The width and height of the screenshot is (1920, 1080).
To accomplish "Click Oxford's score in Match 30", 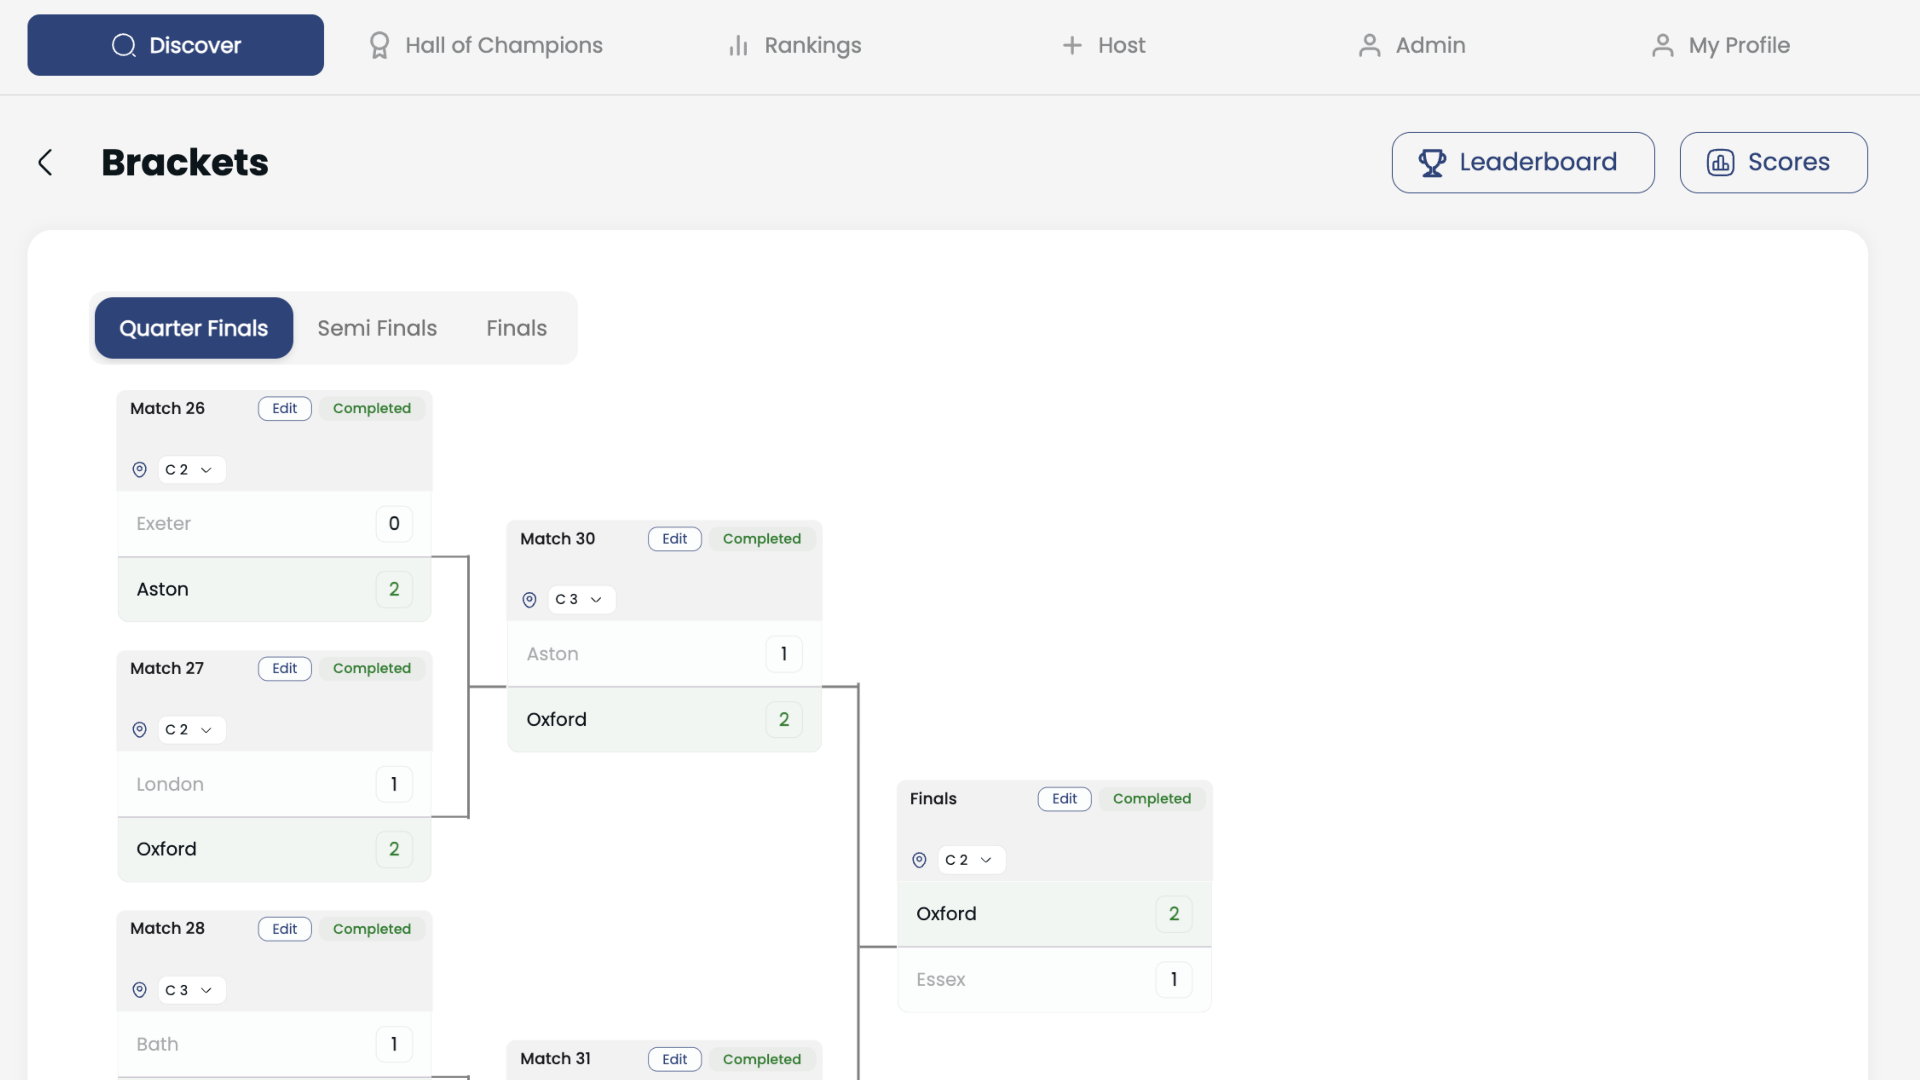I will (784, 719).
